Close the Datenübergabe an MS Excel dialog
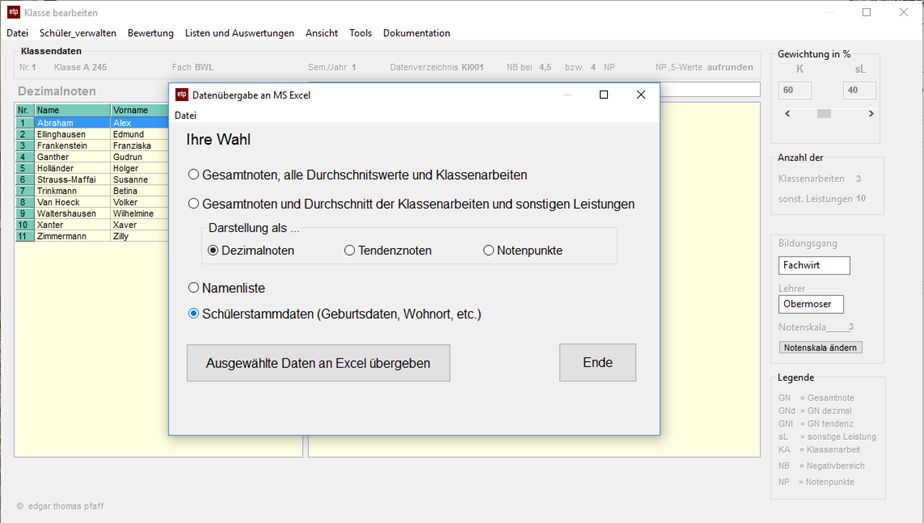 pyautogui.click(x=641, y=95)
